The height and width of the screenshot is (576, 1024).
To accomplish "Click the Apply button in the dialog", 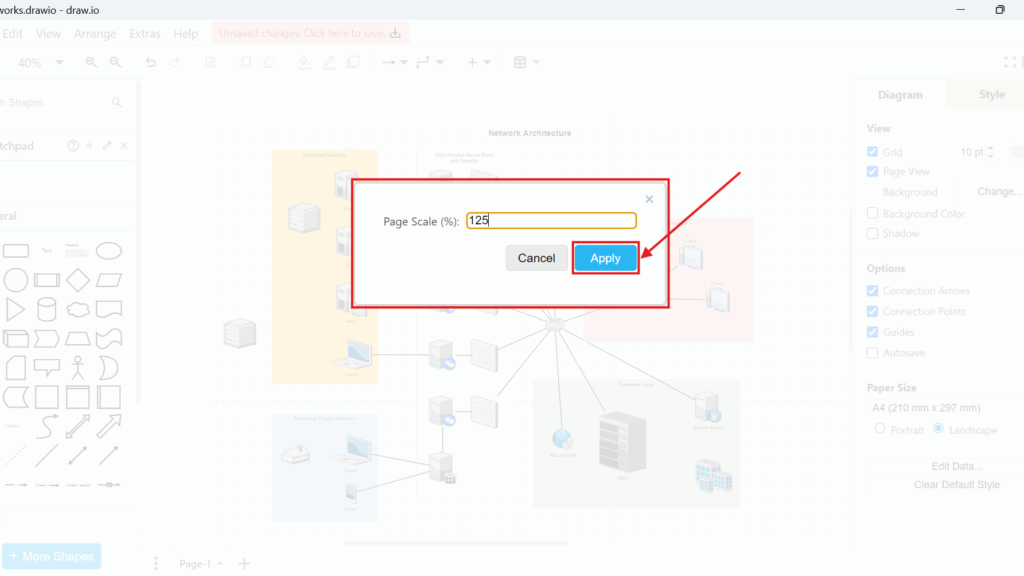I will (605, 258).
